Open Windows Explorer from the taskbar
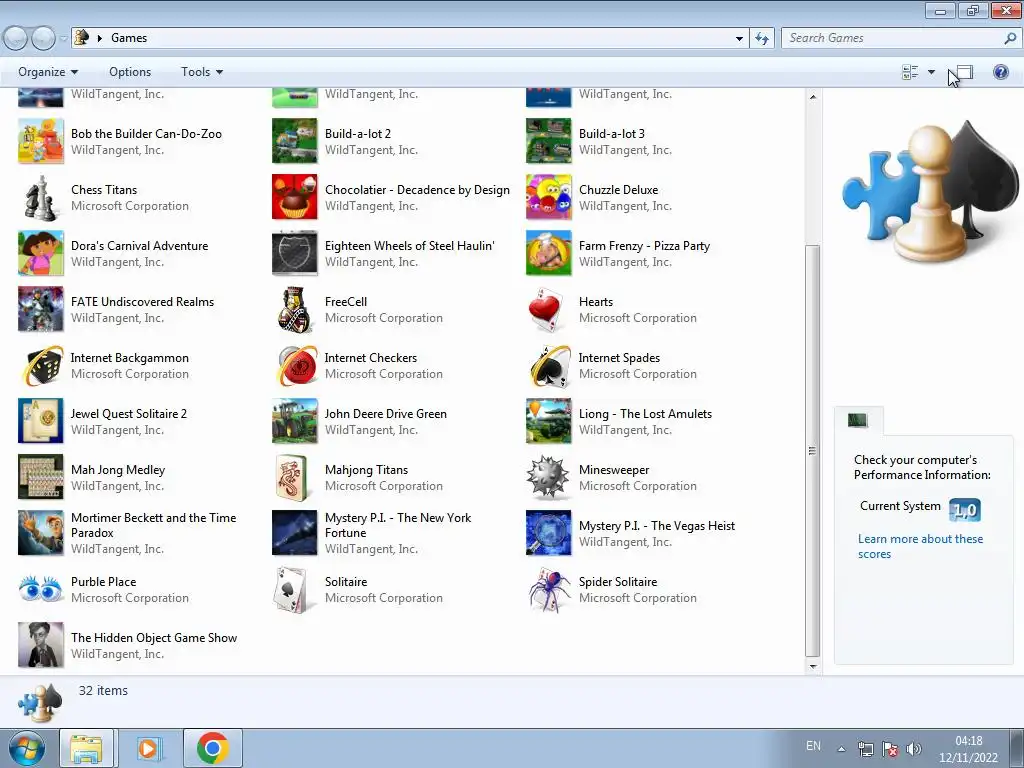 pos(86,748)
